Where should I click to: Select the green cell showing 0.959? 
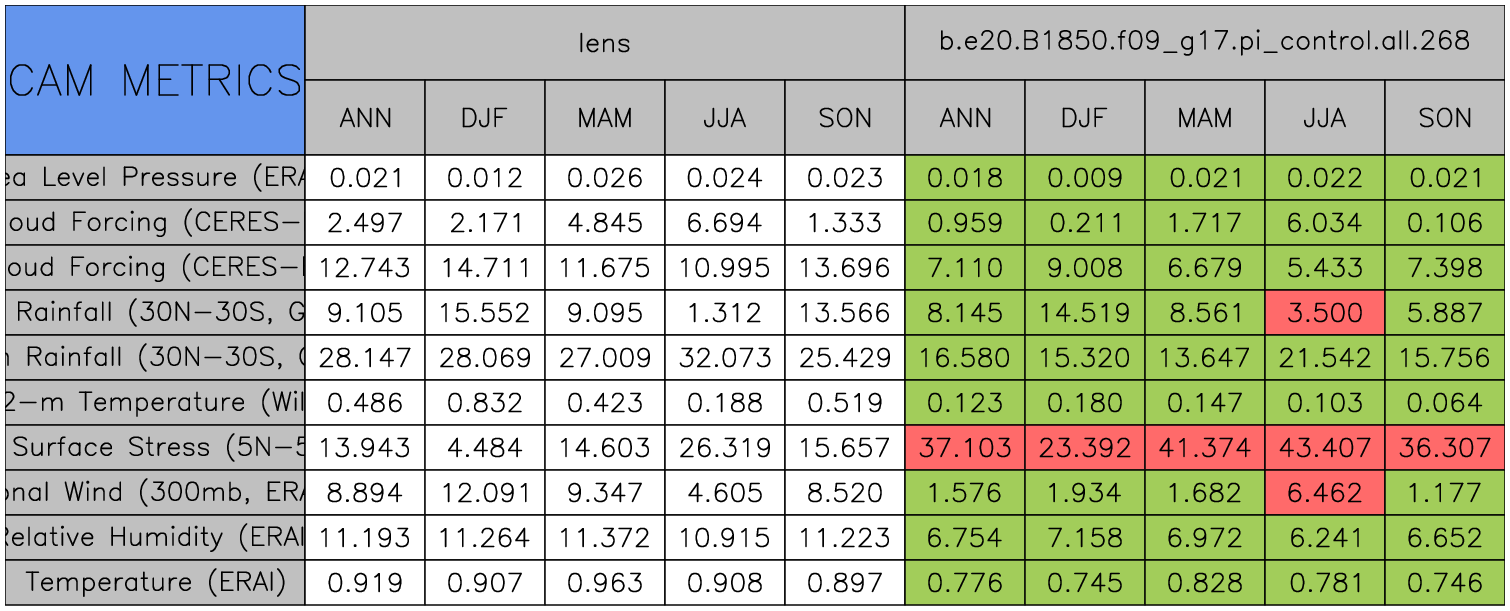click(x=964, y=223)
